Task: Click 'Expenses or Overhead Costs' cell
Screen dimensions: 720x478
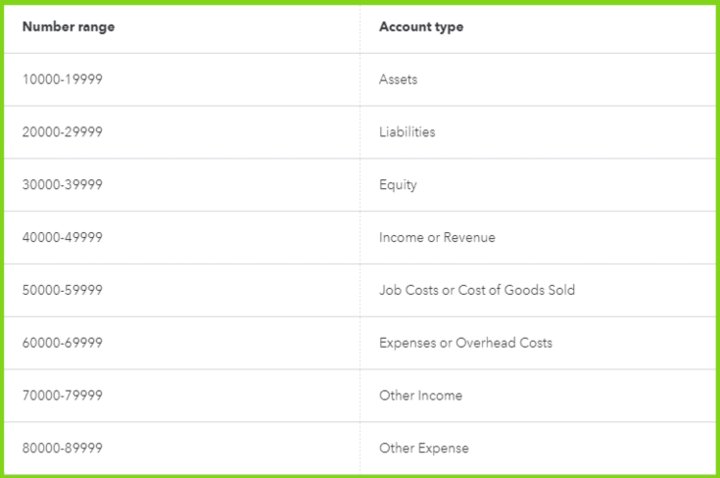Action: tap(465, 343)
